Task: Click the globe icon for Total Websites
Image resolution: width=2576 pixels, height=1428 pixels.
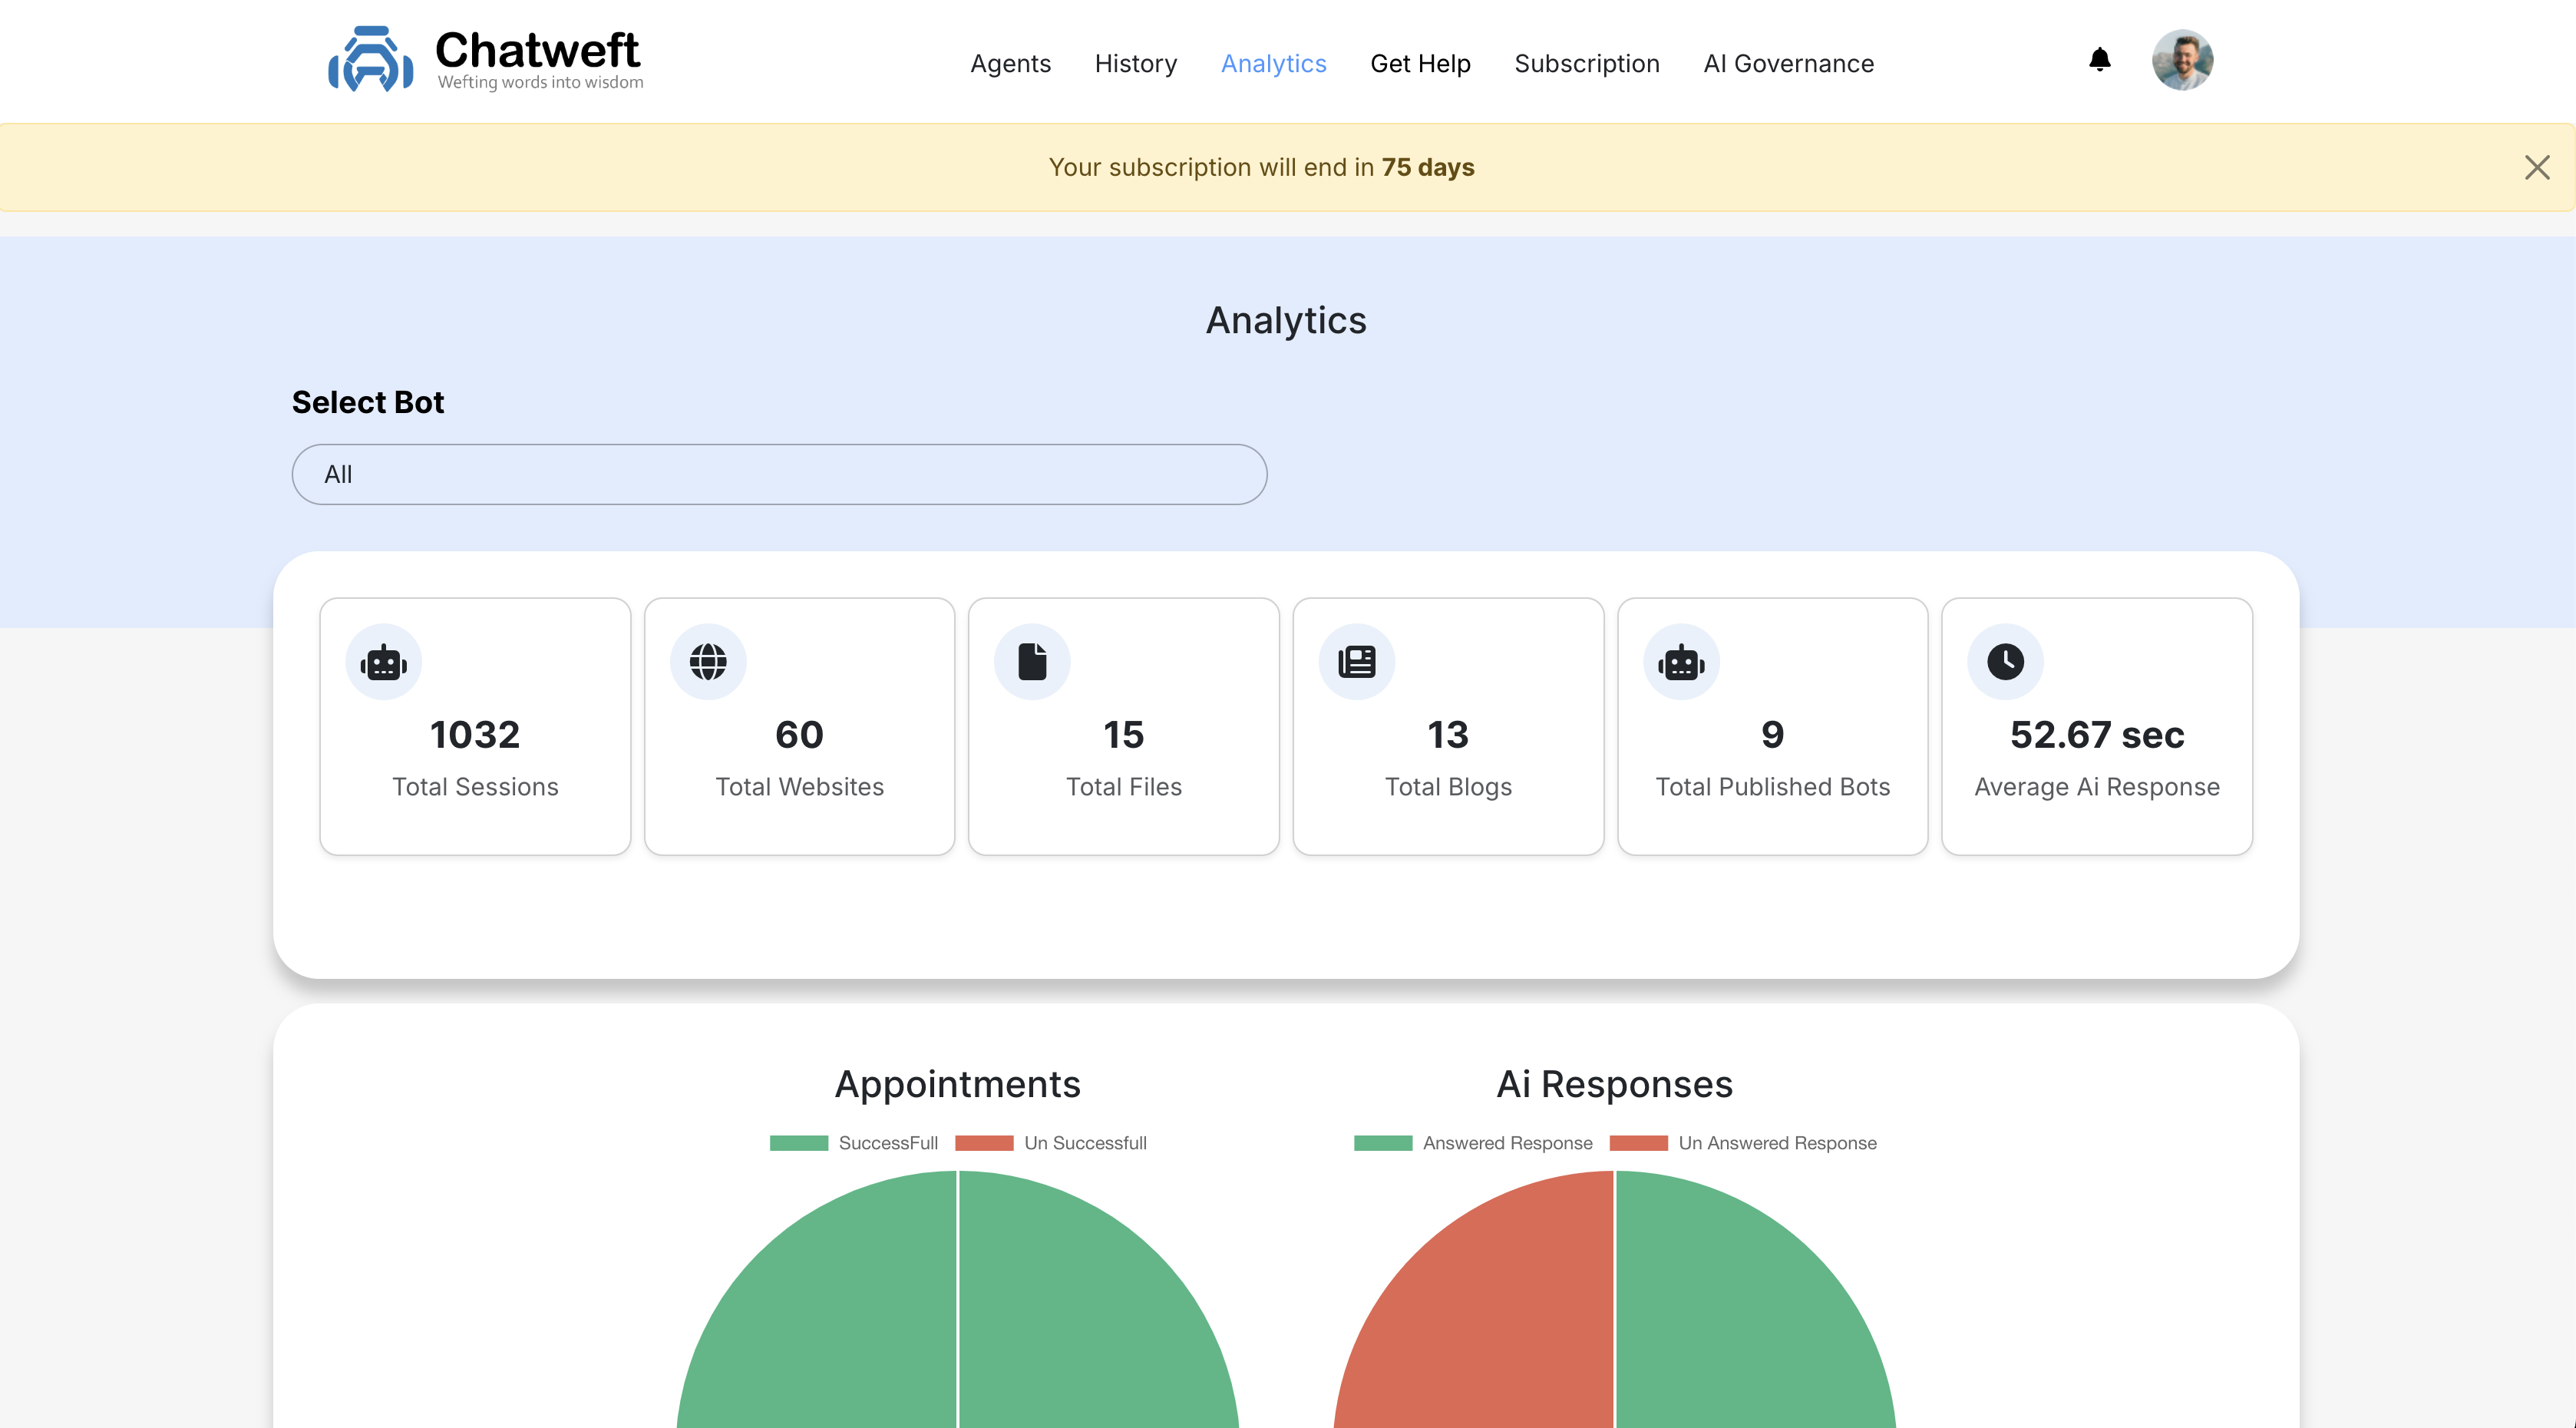Action: point(708,661)
